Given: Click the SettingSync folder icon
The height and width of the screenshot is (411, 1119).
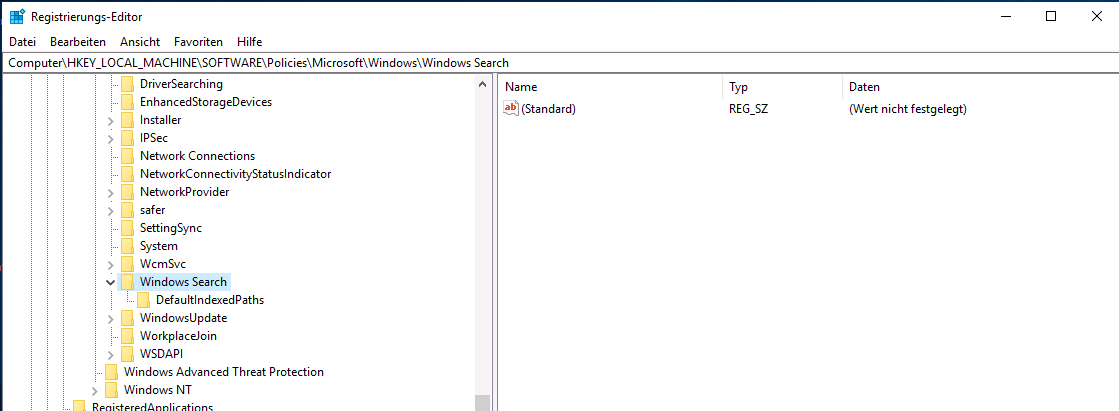Looking at the screenshot, I should point(128,228).
